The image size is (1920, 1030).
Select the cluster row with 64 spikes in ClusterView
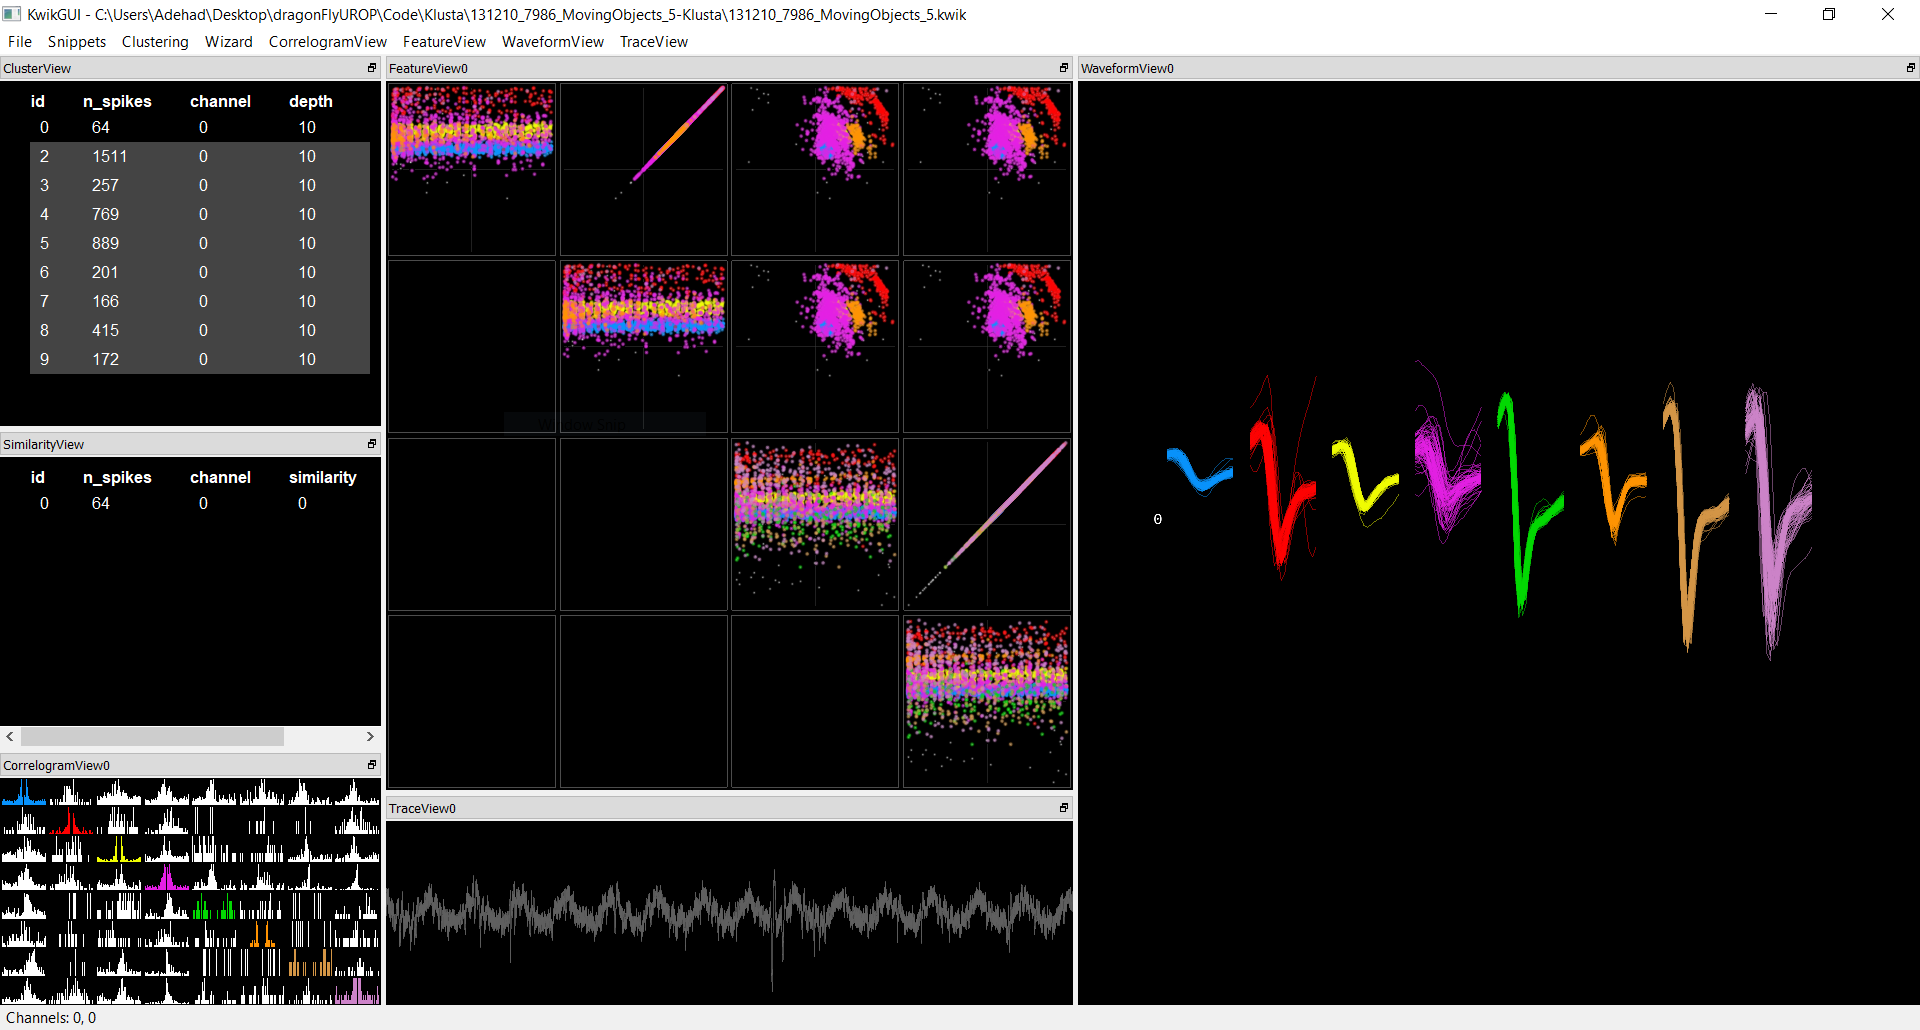200,127
